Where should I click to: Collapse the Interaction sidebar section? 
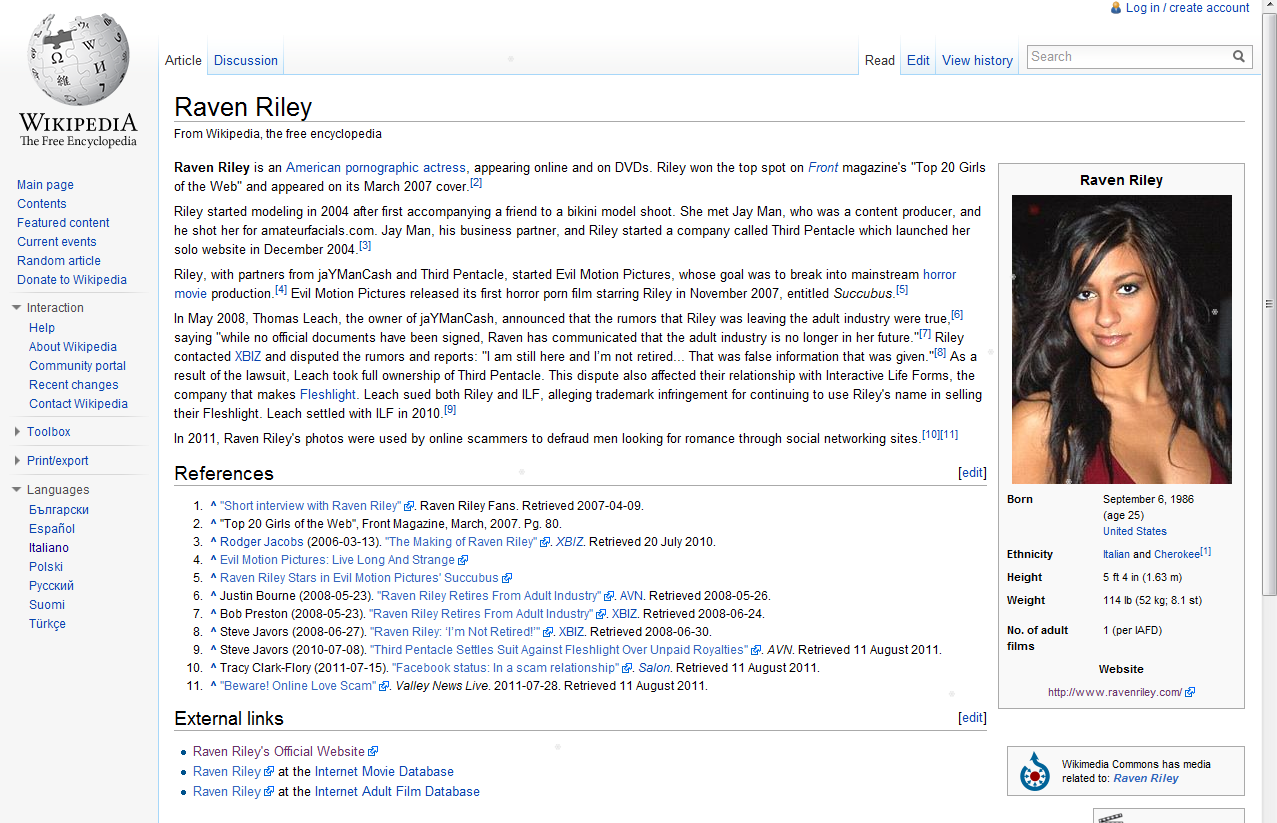click(16, 308)
